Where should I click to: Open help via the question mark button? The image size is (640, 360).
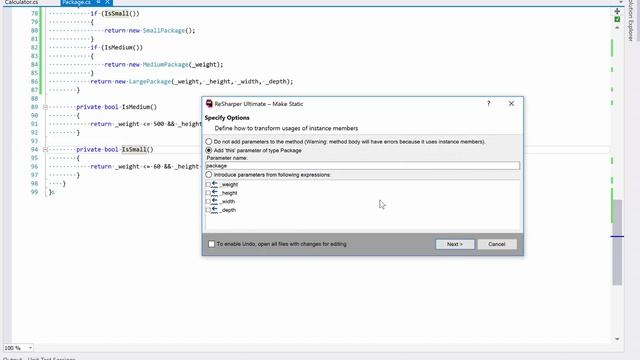point(489,104)
